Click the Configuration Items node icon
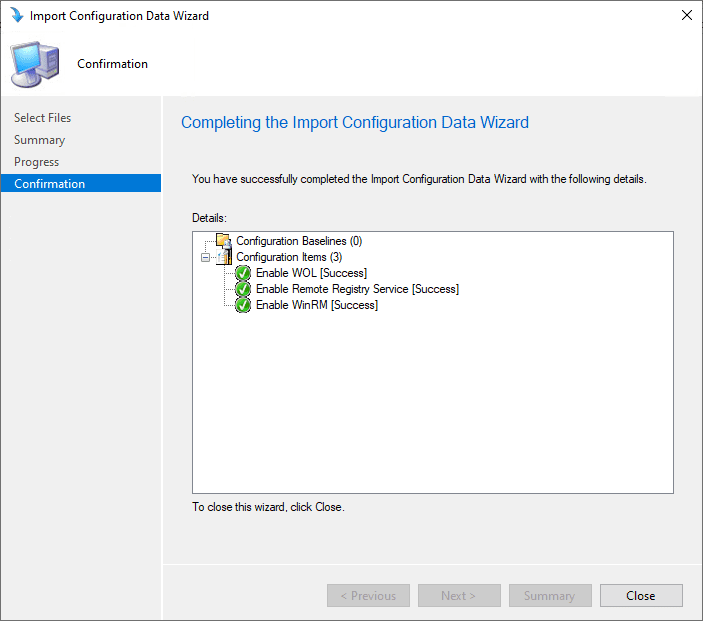Screen dimensions: 703x621 (x=225, y=257)
